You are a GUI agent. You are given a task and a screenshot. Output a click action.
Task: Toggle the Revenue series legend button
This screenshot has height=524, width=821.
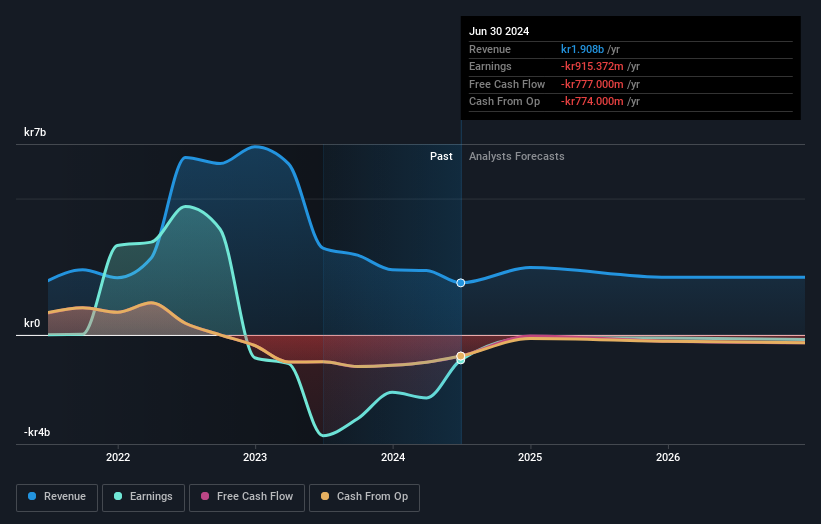(57, 497)
